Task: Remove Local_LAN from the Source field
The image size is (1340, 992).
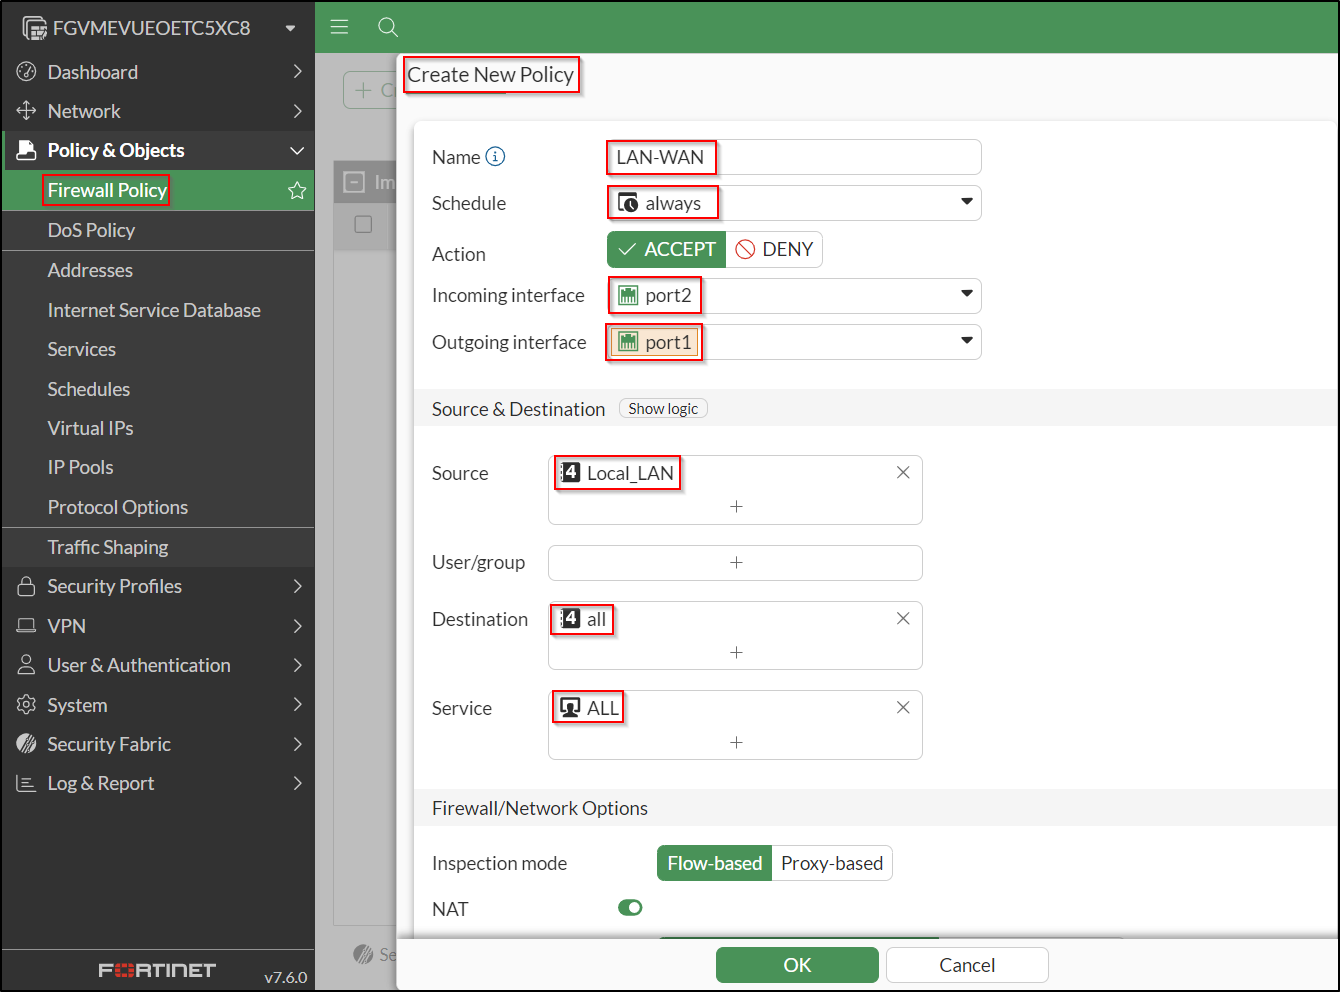Action: [x=903, y=472]
